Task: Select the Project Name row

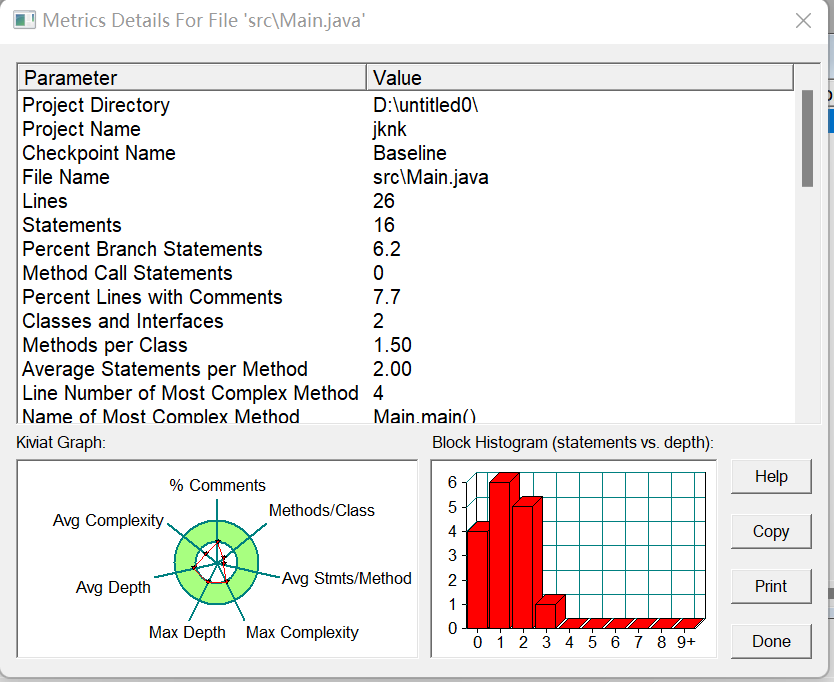Action: coord(408,129)
